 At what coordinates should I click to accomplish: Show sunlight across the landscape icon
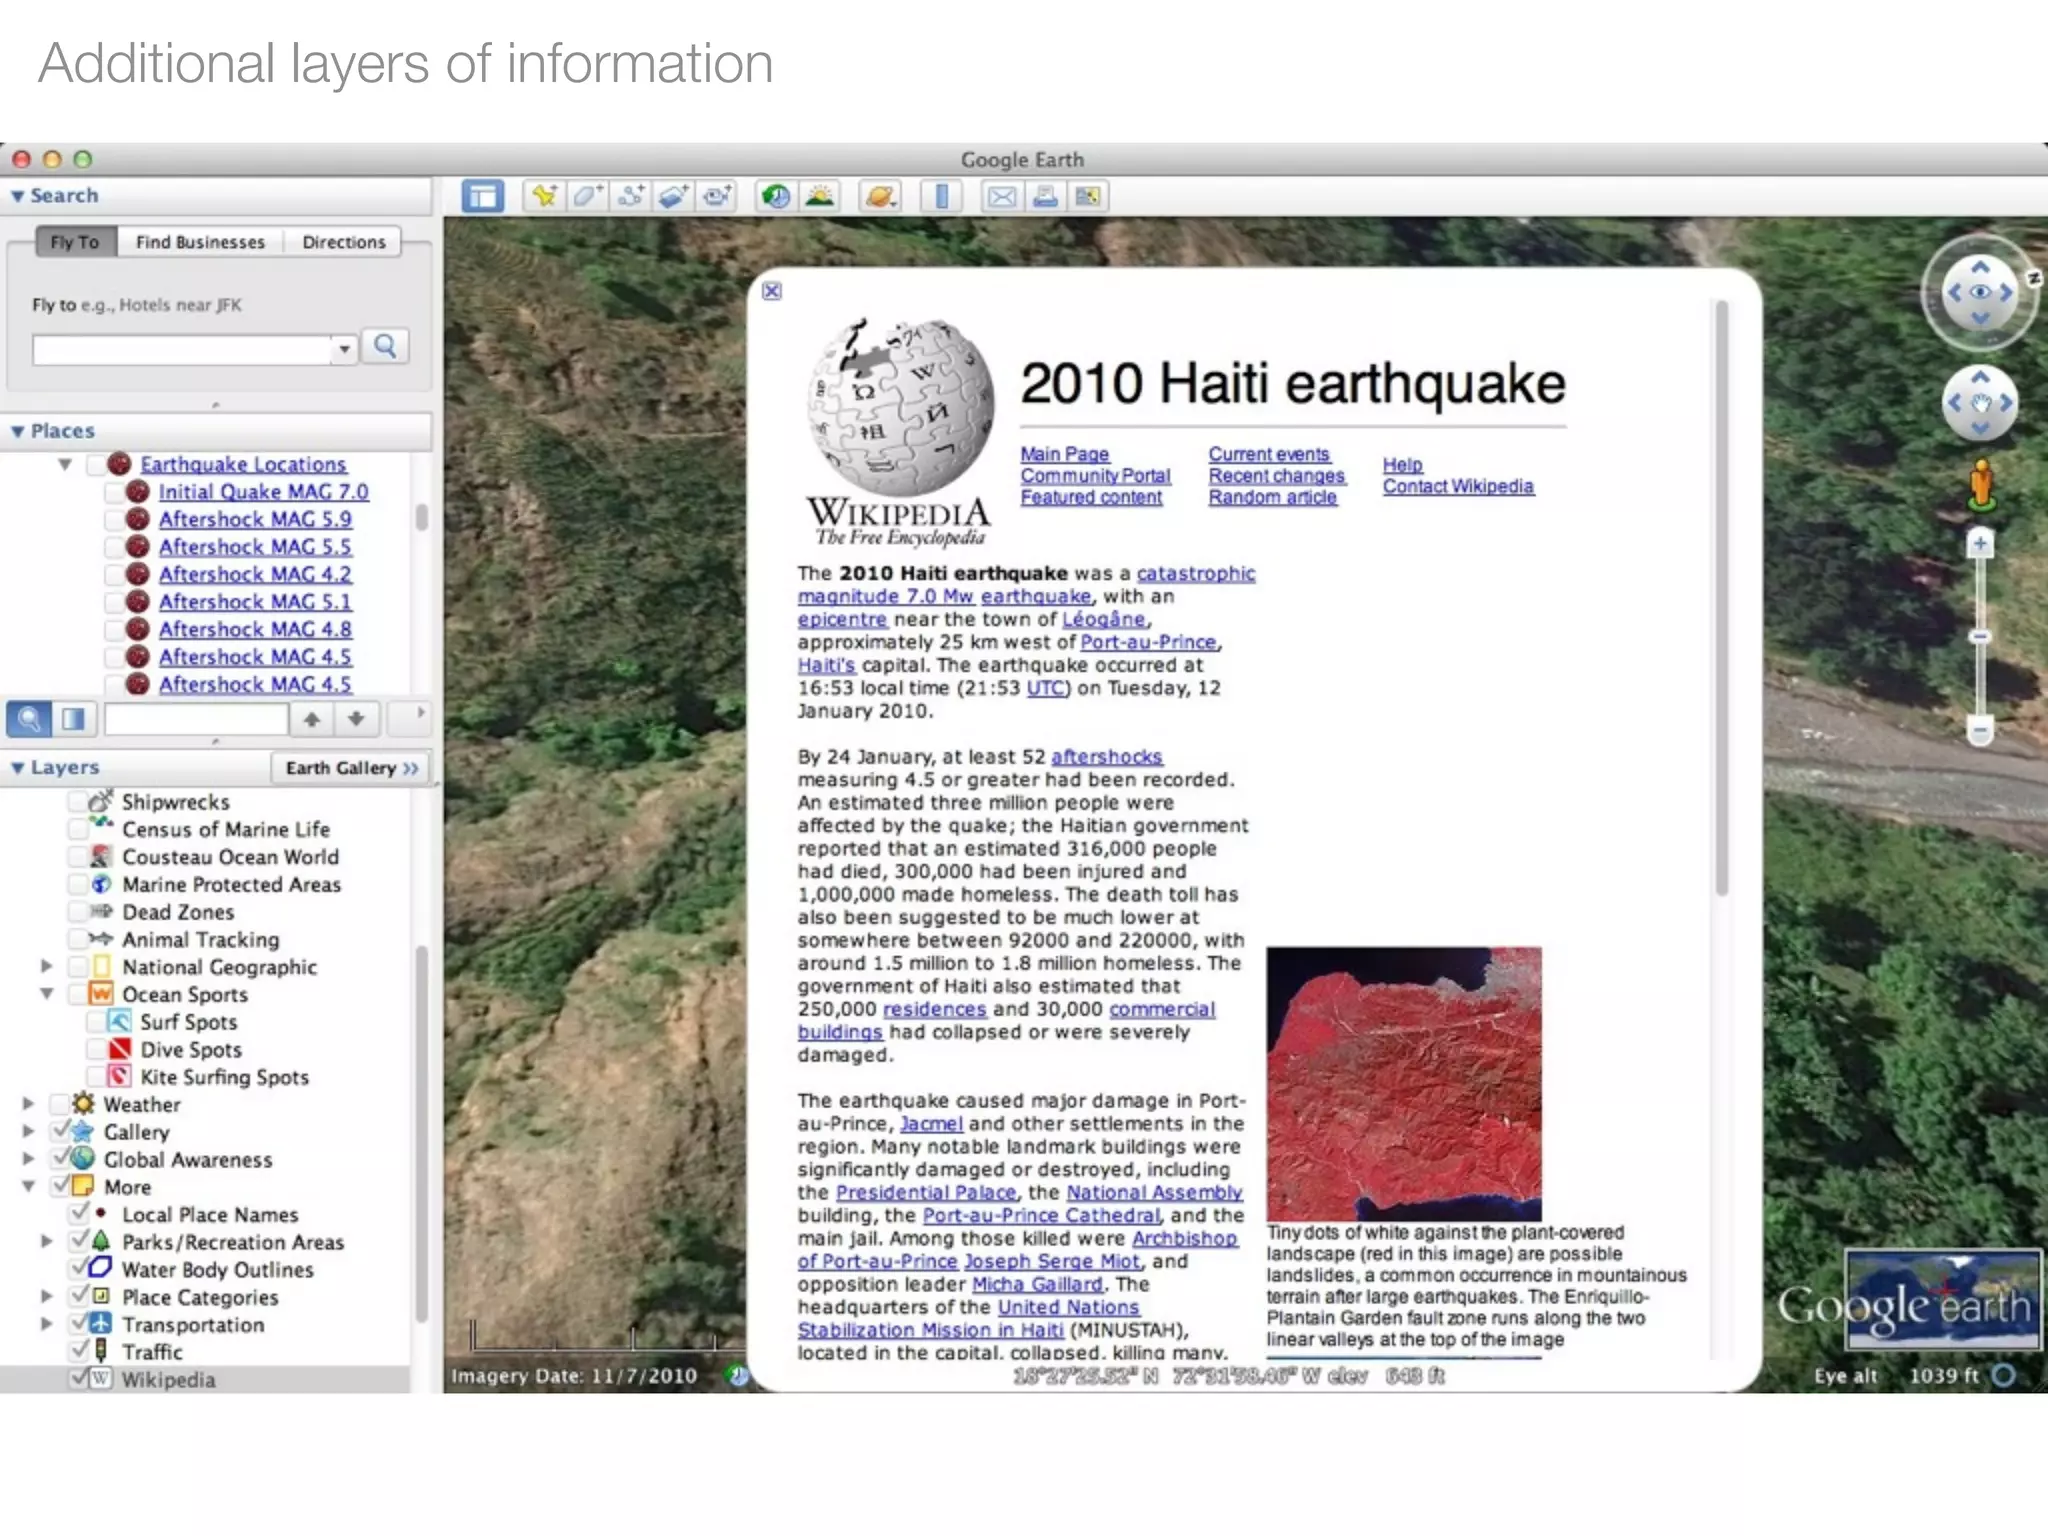tap(820, 196)
